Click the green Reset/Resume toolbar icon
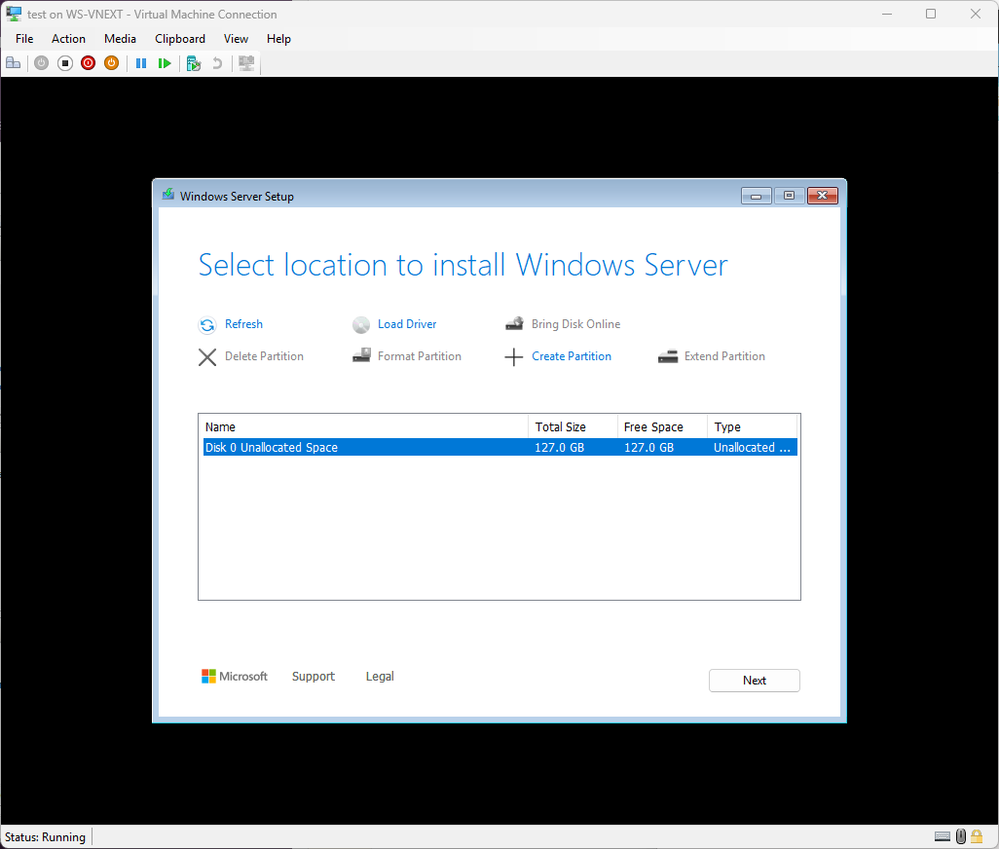This screenshot has width=999, height=849. tap(164, 63)
